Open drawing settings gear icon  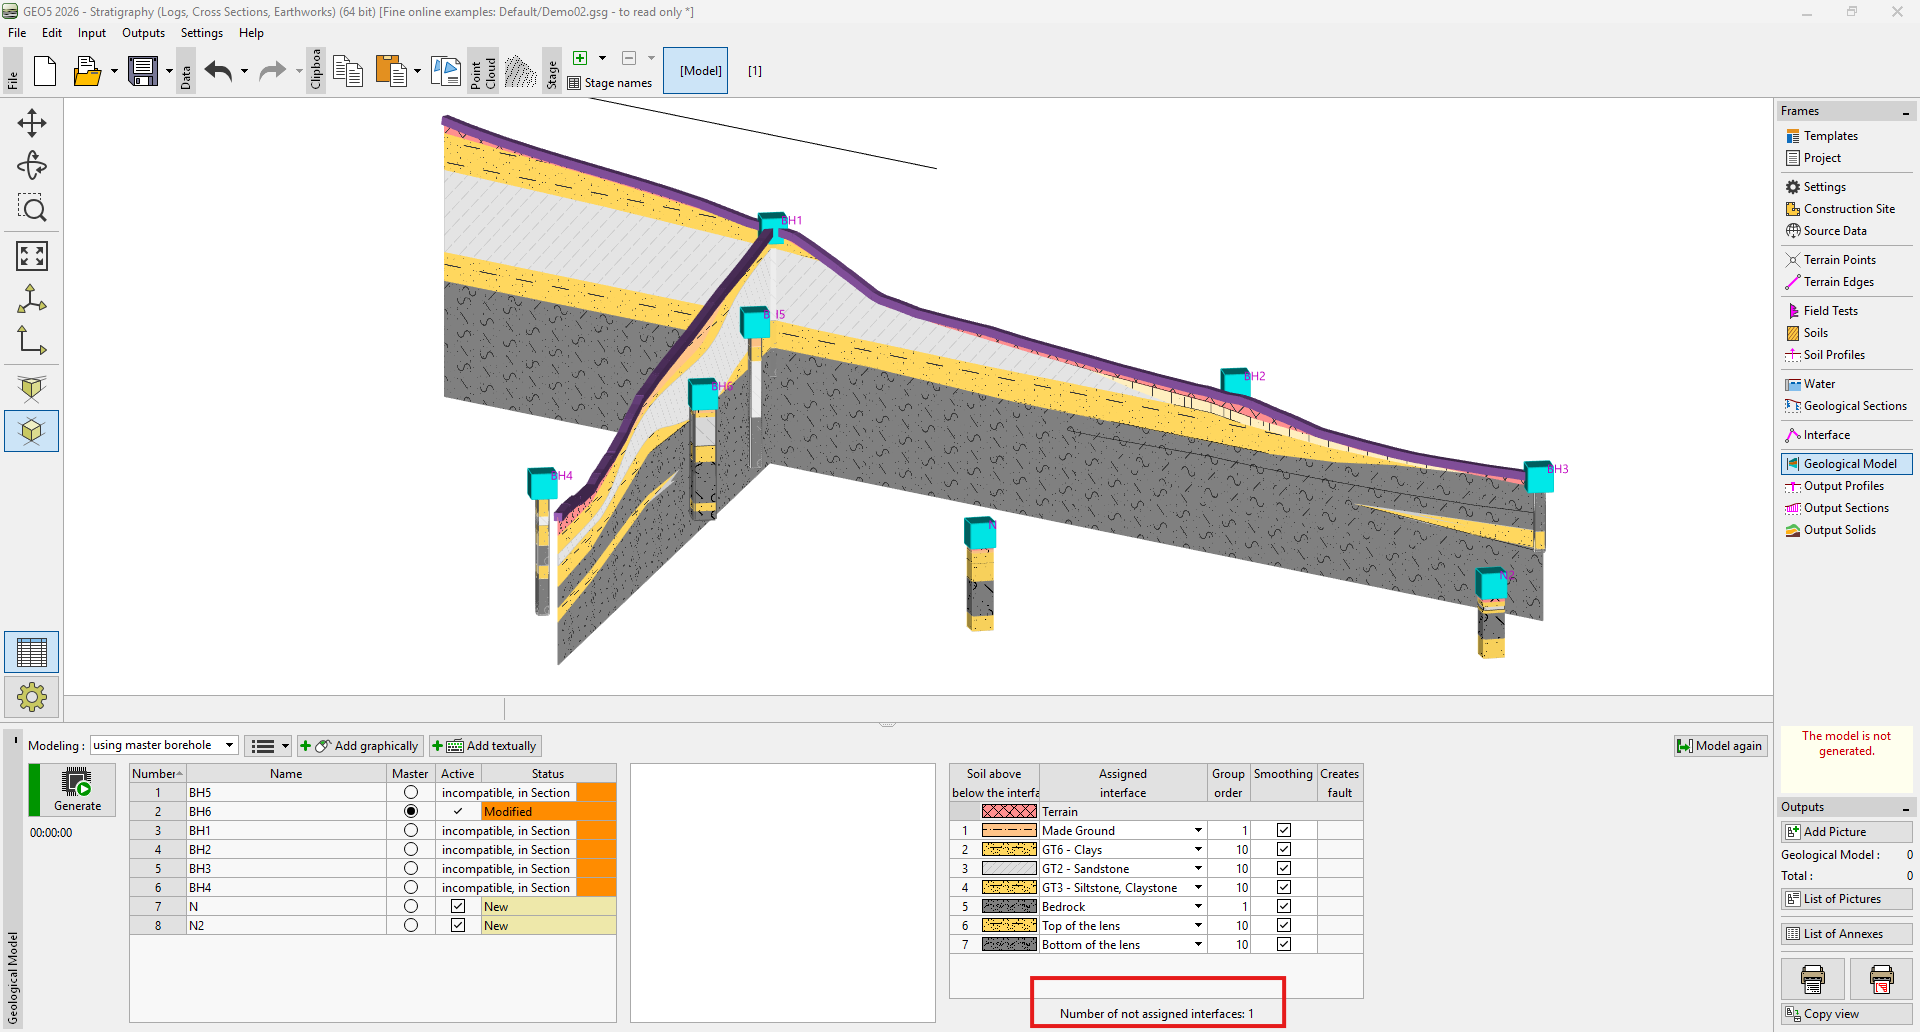coord(32,696)
